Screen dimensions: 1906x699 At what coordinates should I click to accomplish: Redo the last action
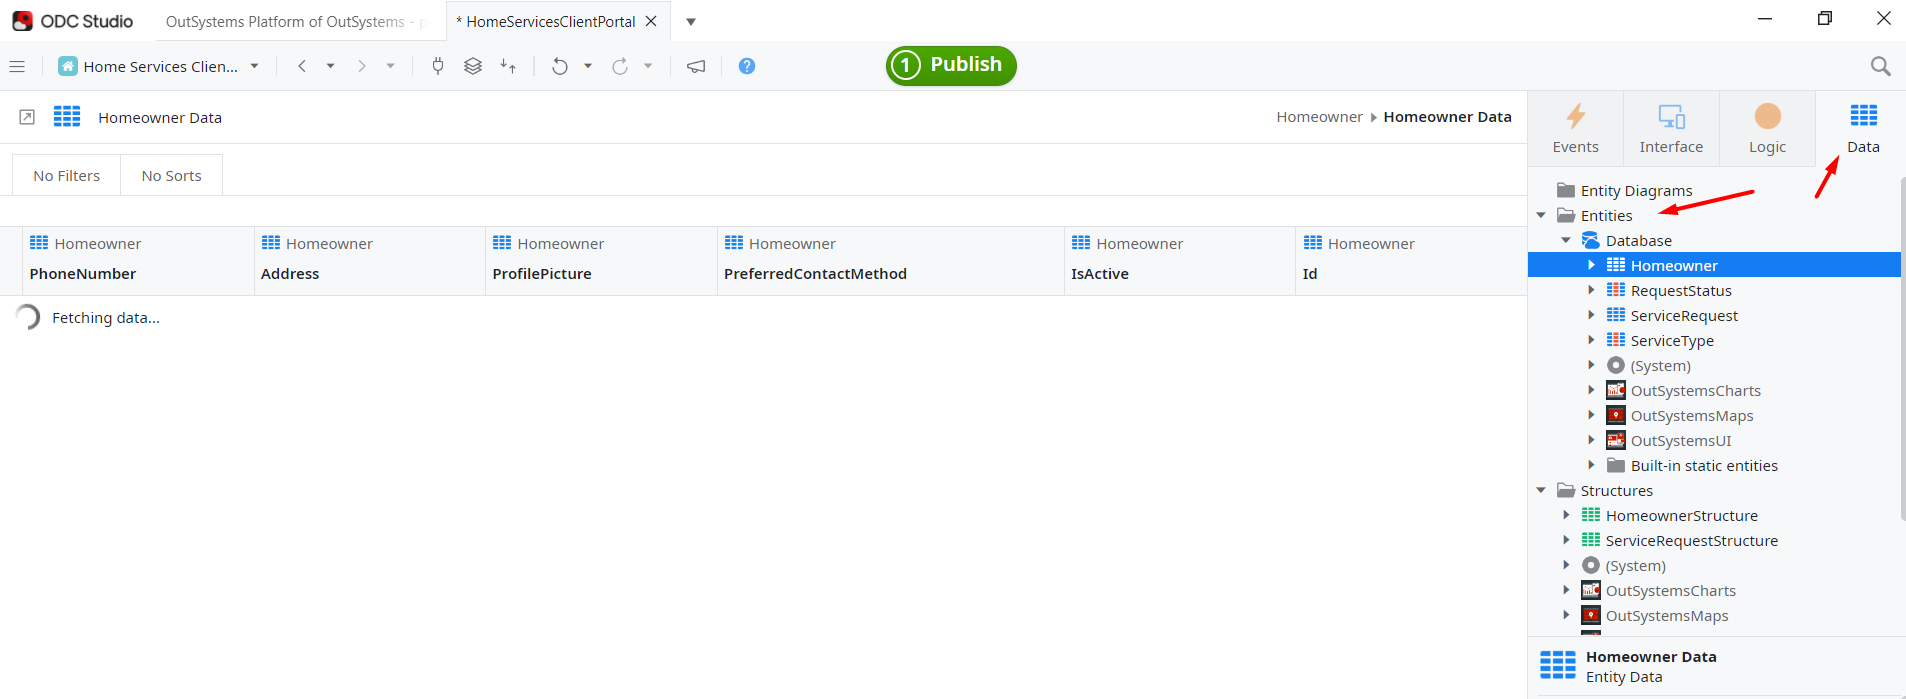click(620, 66)
